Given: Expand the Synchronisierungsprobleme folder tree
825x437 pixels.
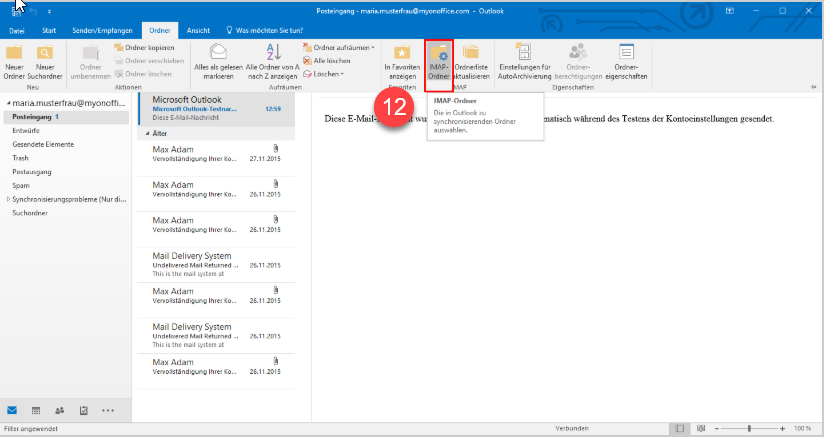Looking at the screenshot, I should (x=9, y=199).
